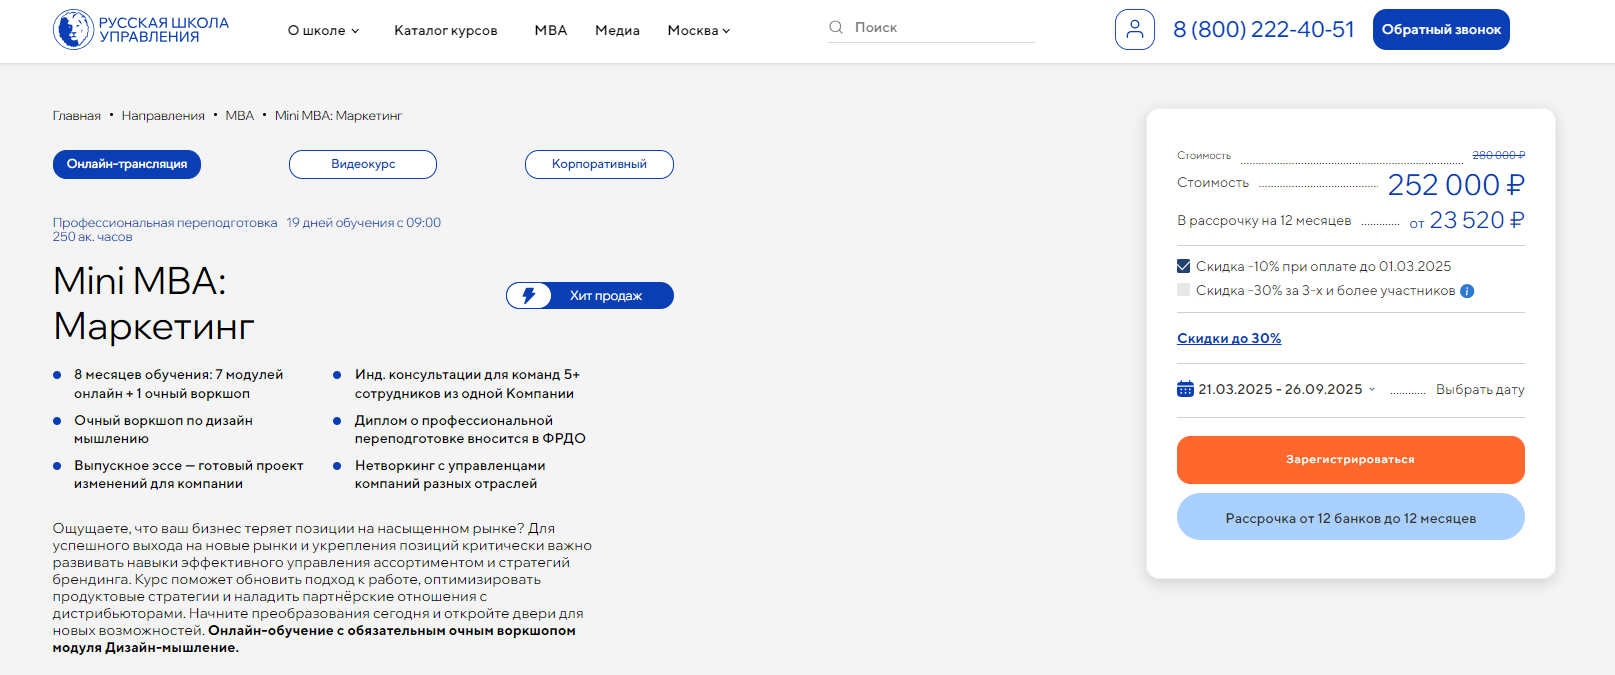Click the price «252 000 ₽»

(1456, 185)
